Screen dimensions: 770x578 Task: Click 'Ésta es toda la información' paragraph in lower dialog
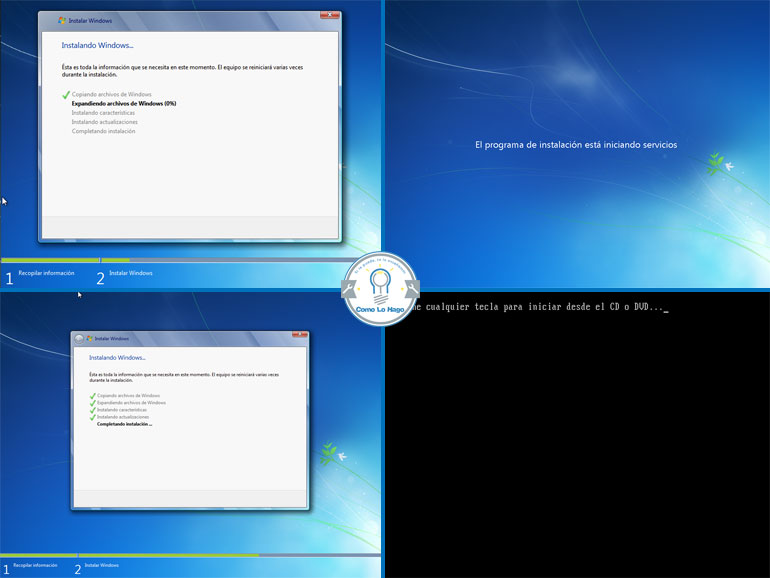184,377
